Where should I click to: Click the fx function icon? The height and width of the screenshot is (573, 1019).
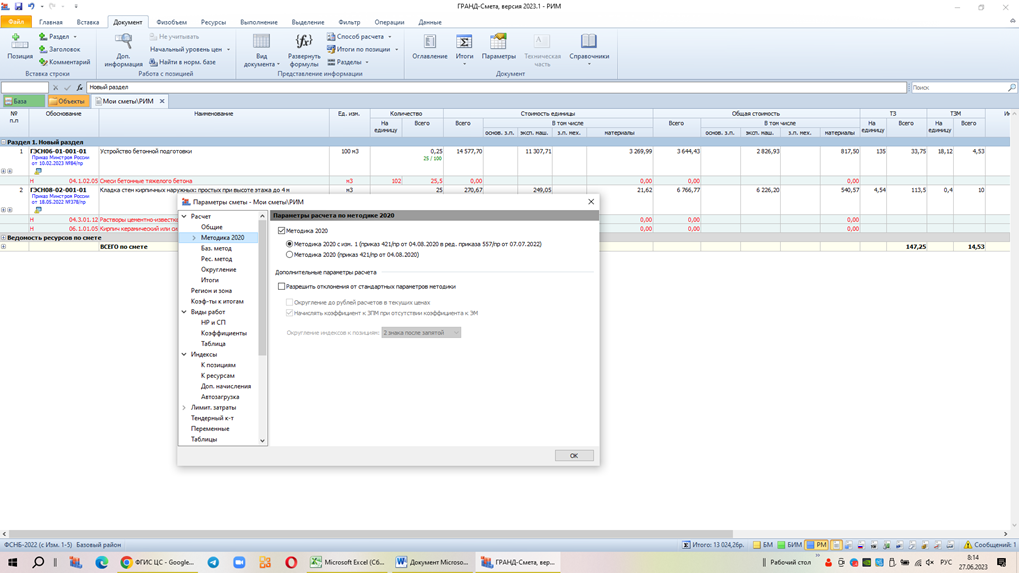(x=79, y=87)
